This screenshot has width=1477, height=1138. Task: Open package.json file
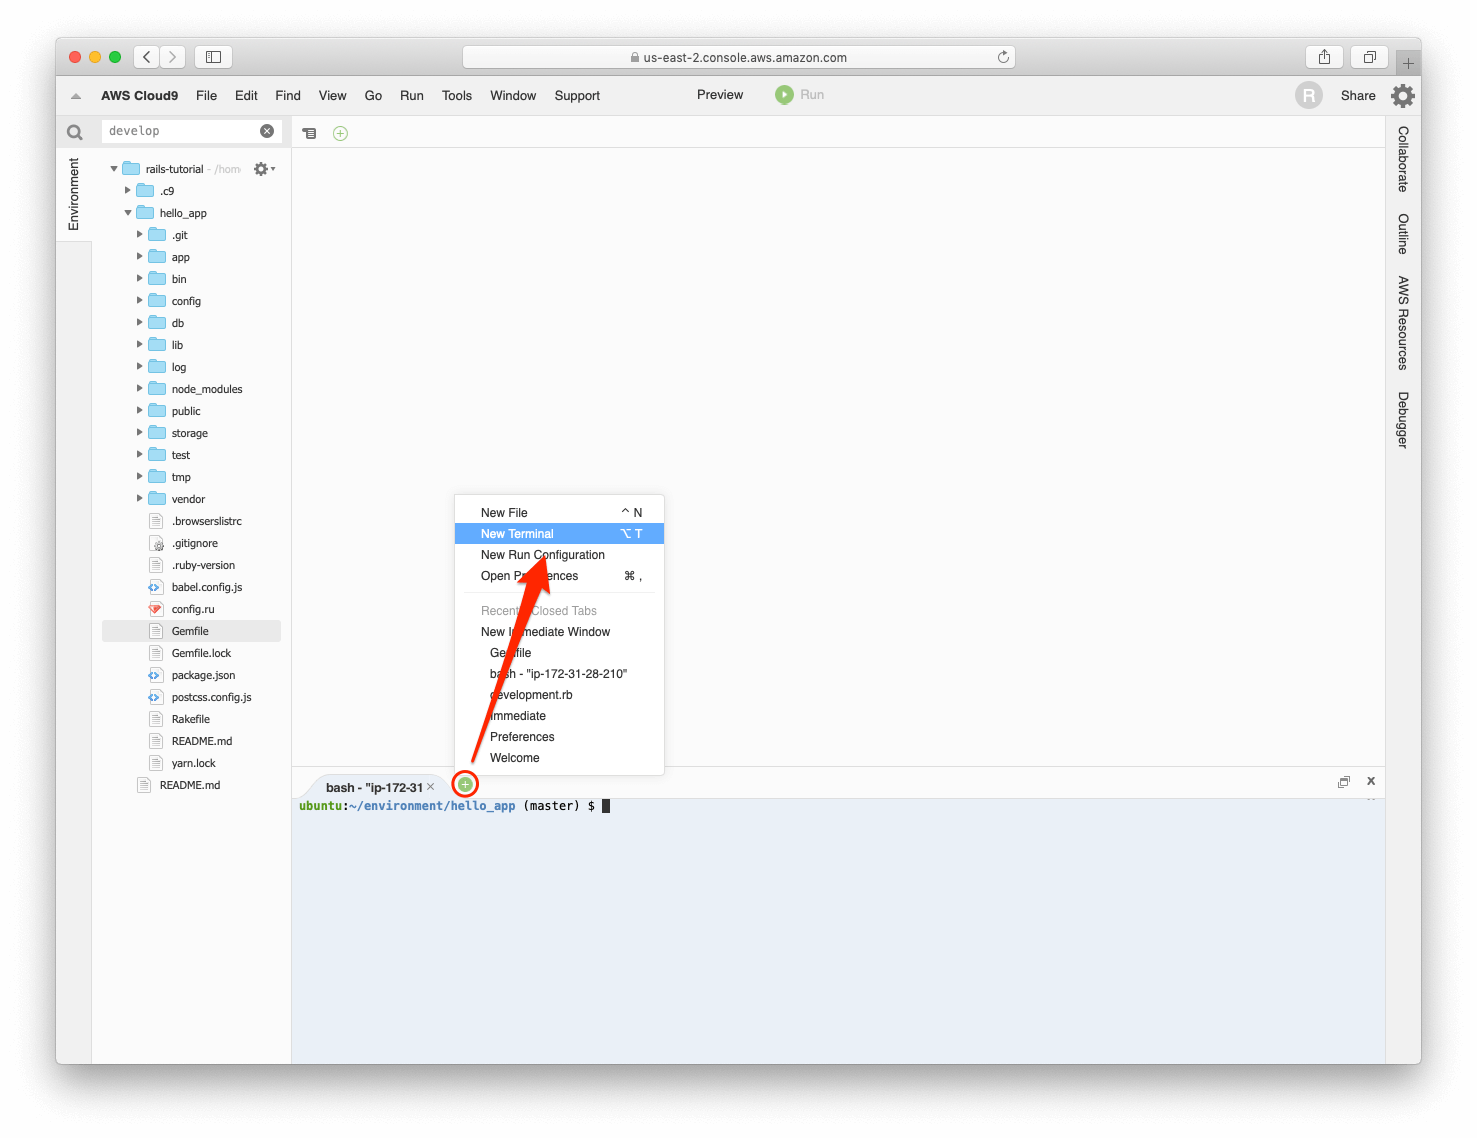tap(203, 675)
